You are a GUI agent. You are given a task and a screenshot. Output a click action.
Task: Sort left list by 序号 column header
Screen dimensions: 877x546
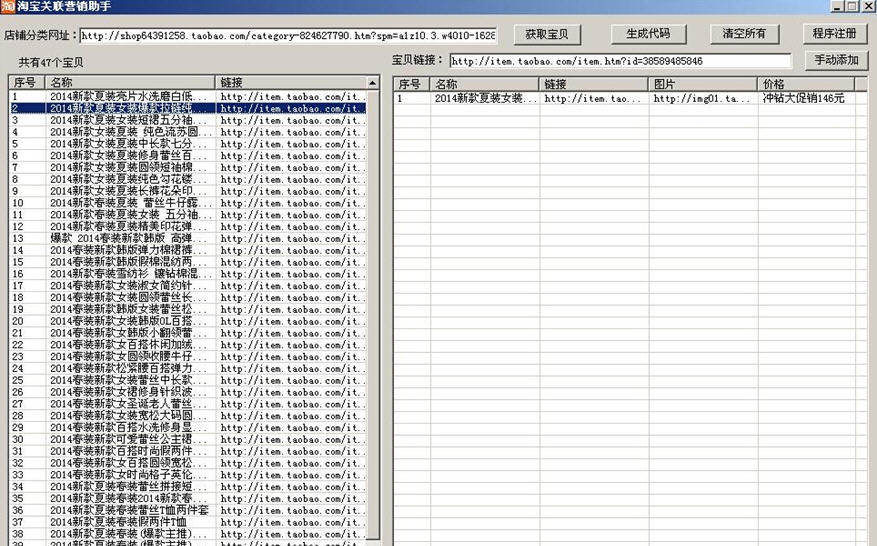coord(27,83)
